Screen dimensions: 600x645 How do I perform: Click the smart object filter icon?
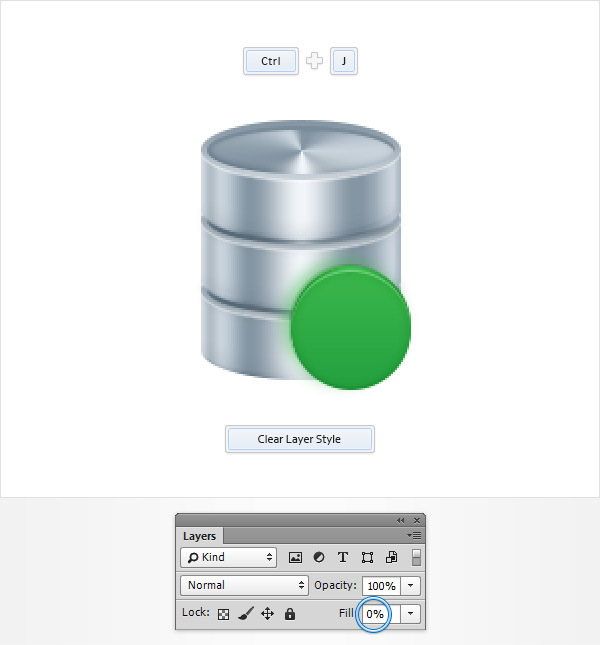click(x=391, y=558)
